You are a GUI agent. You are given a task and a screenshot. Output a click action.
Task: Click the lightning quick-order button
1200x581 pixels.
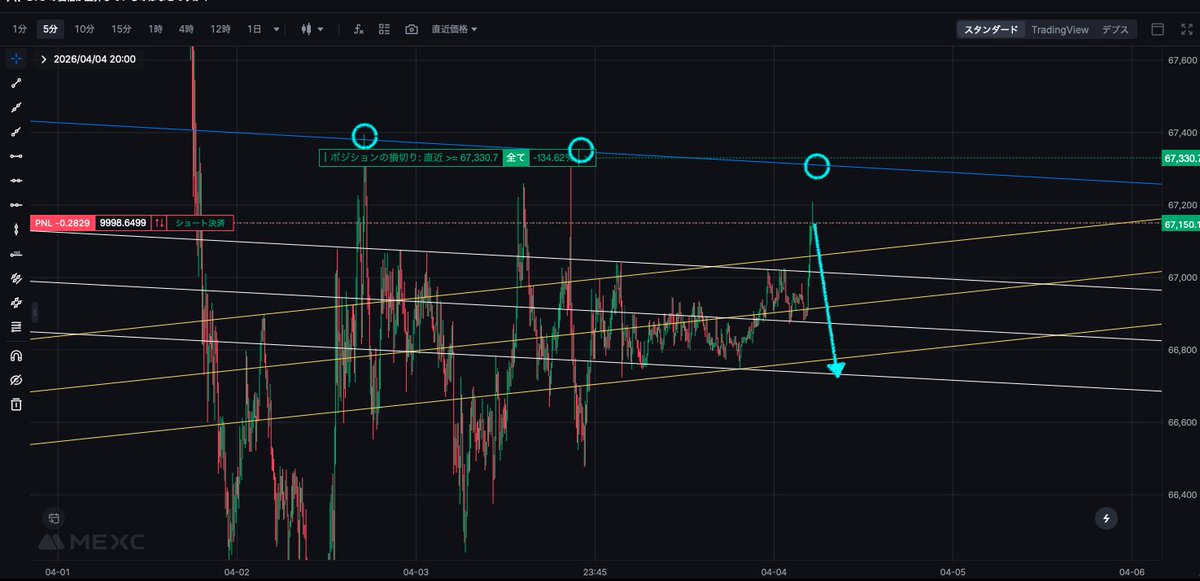point(1106,517)
